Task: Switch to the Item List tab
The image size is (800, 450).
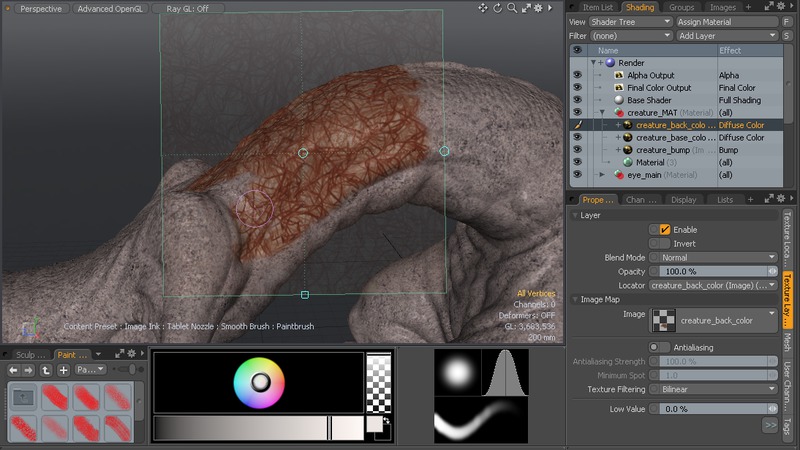Action: pyautogui.click(x=596, y=7)
